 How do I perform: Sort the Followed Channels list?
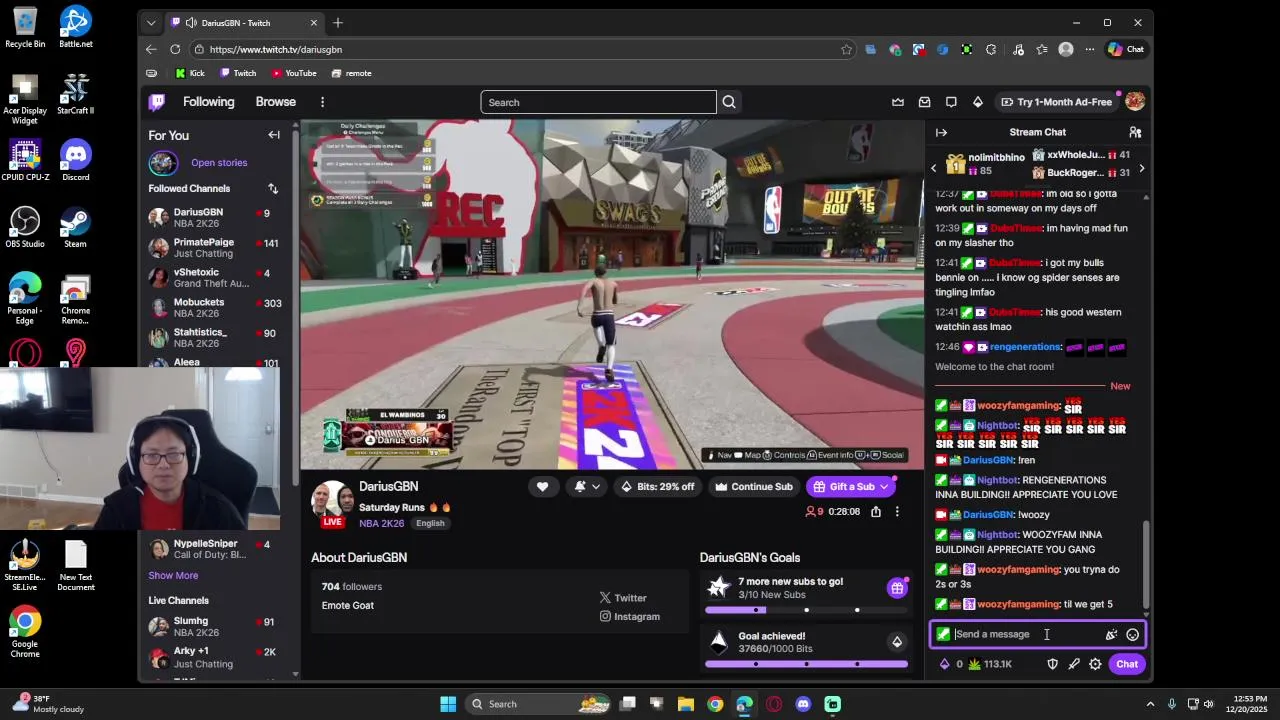tap(273, 188)
